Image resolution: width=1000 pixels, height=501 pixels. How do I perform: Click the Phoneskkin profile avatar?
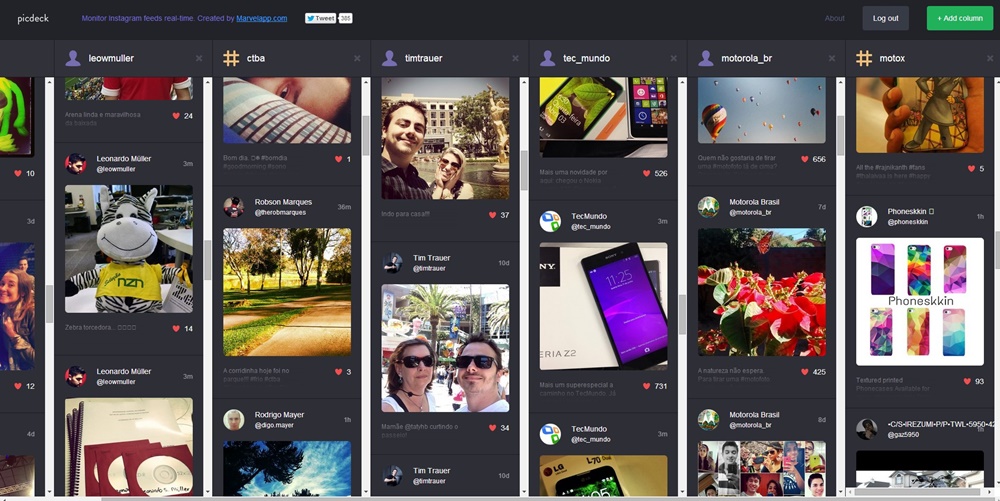(x=867, y=216)
